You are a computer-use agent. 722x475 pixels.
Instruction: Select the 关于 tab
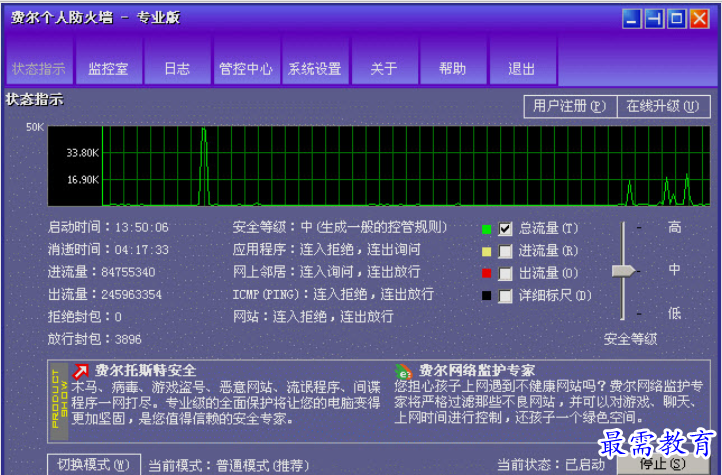(384, 61)
